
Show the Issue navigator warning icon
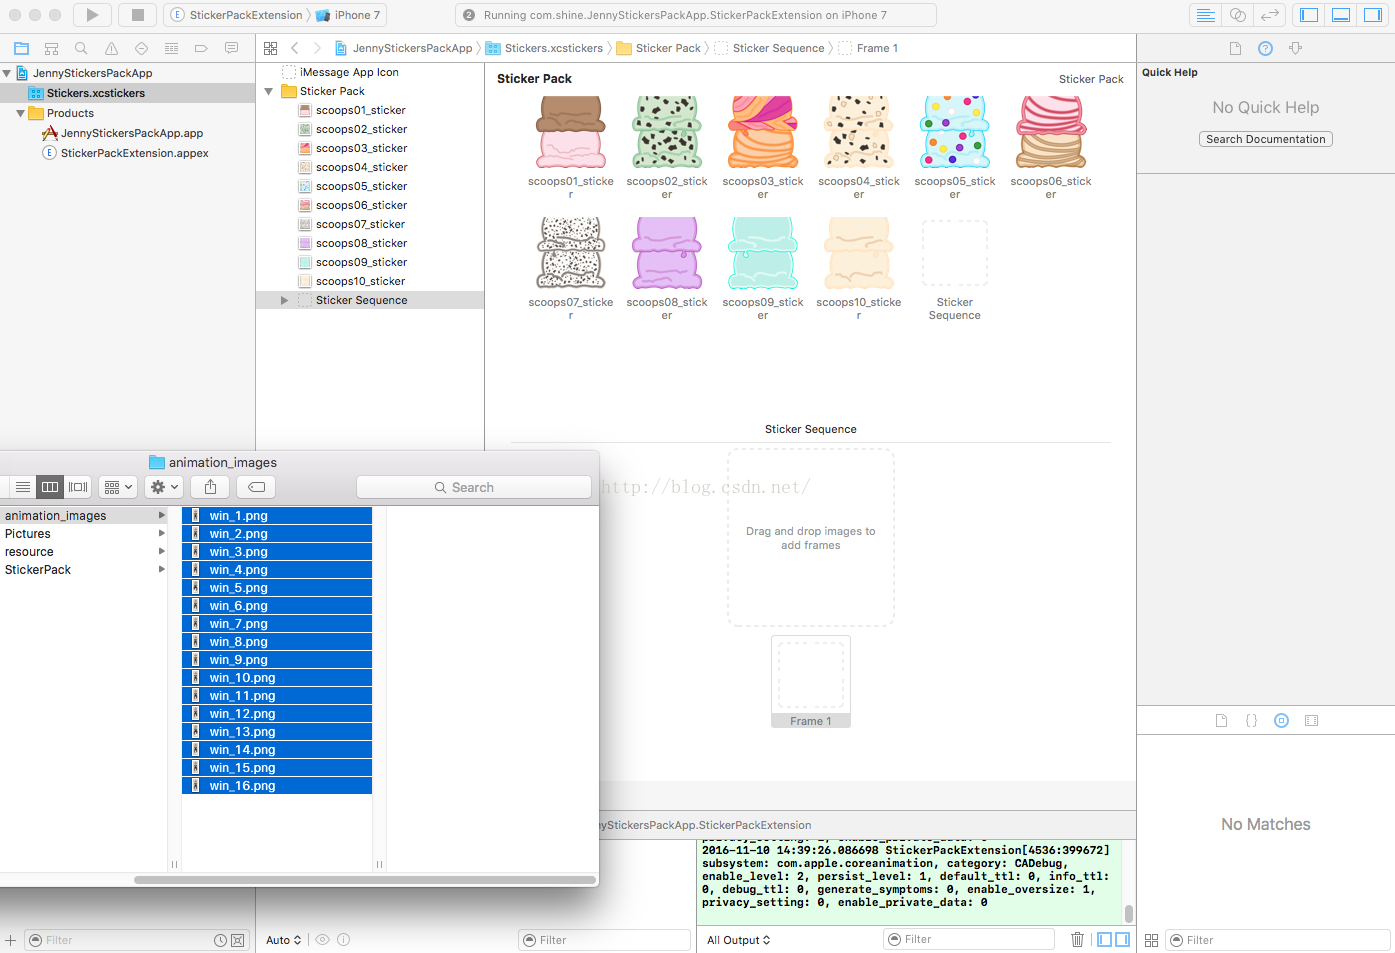(x=111, y=48)
